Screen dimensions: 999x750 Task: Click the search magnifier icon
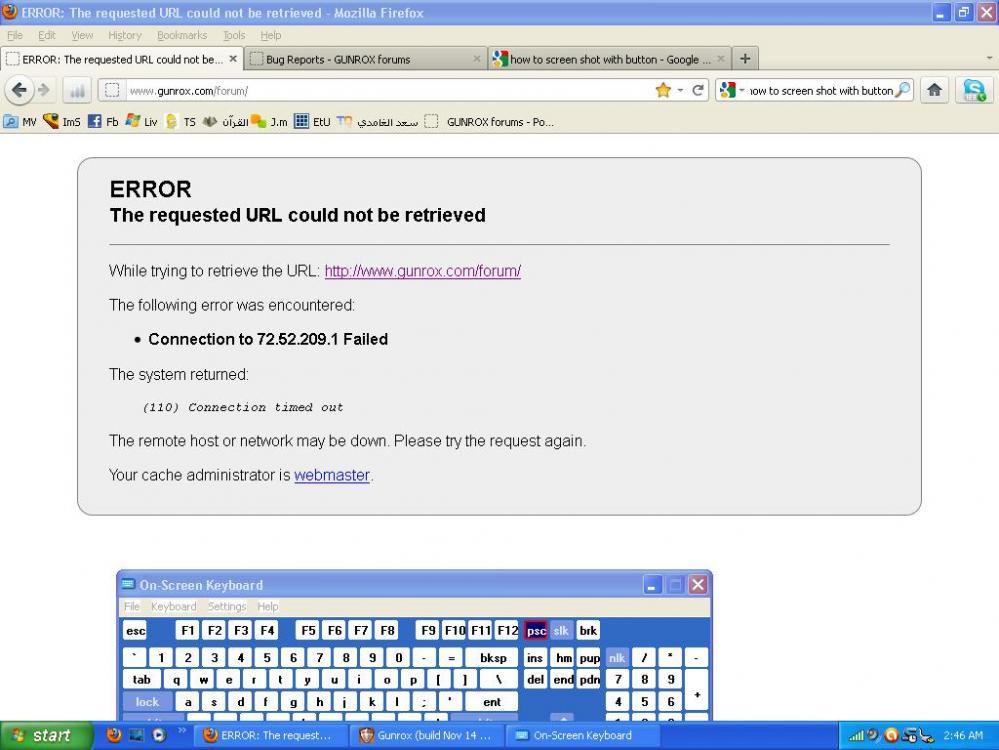point(903,90)
